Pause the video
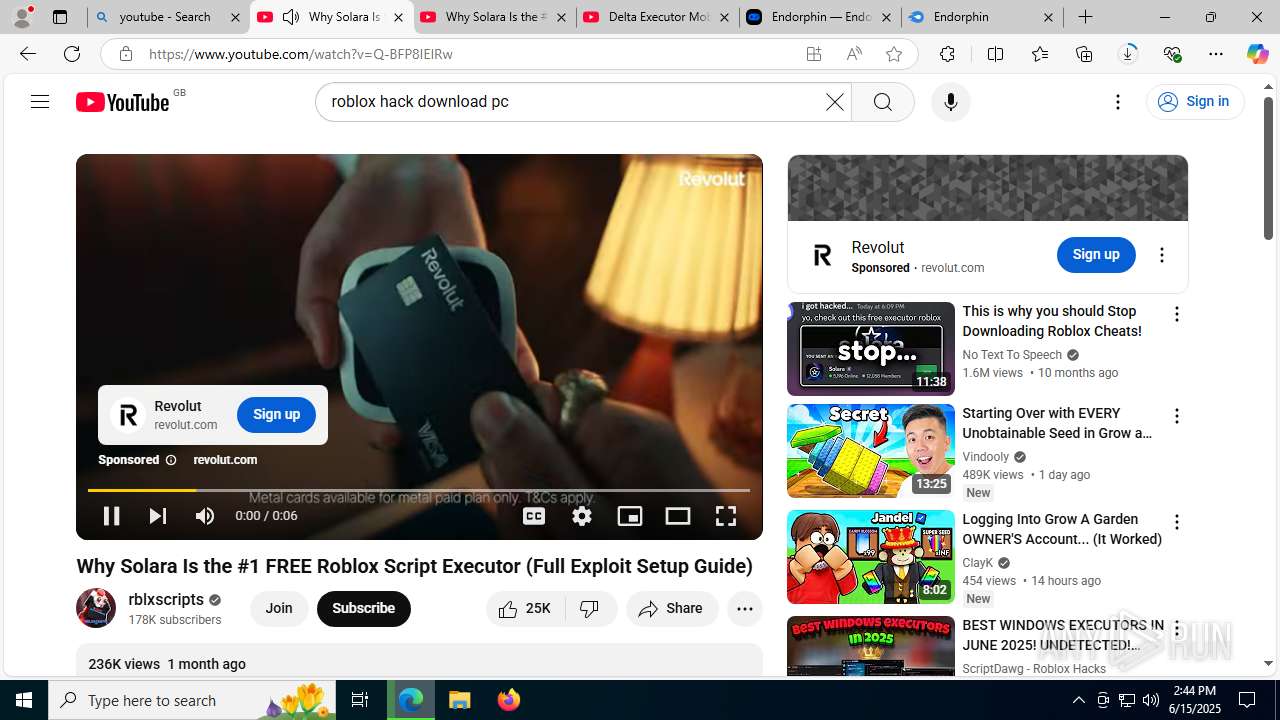This screenshot has height=720, width=1280. tap(111, 516)
